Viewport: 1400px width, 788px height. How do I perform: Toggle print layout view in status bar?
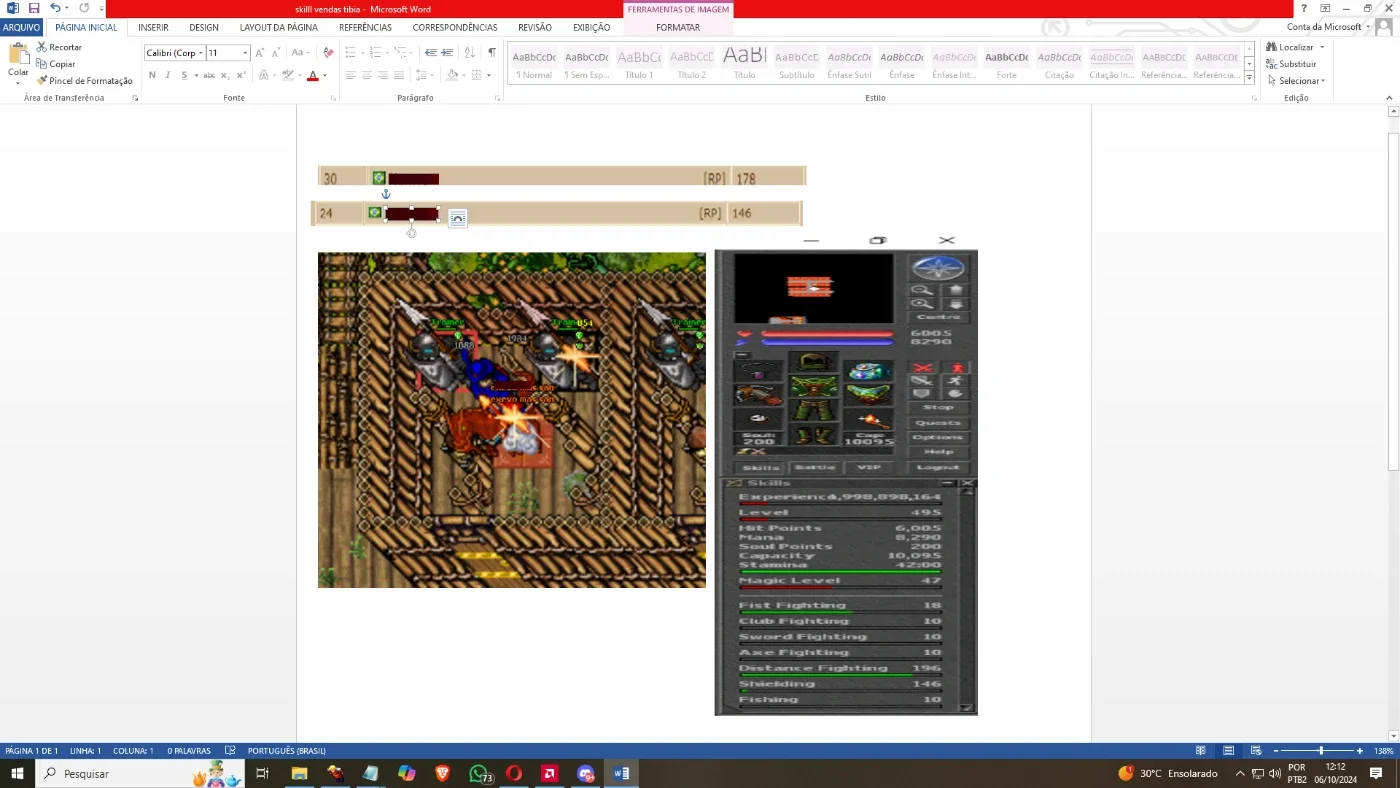[1228, 750]
